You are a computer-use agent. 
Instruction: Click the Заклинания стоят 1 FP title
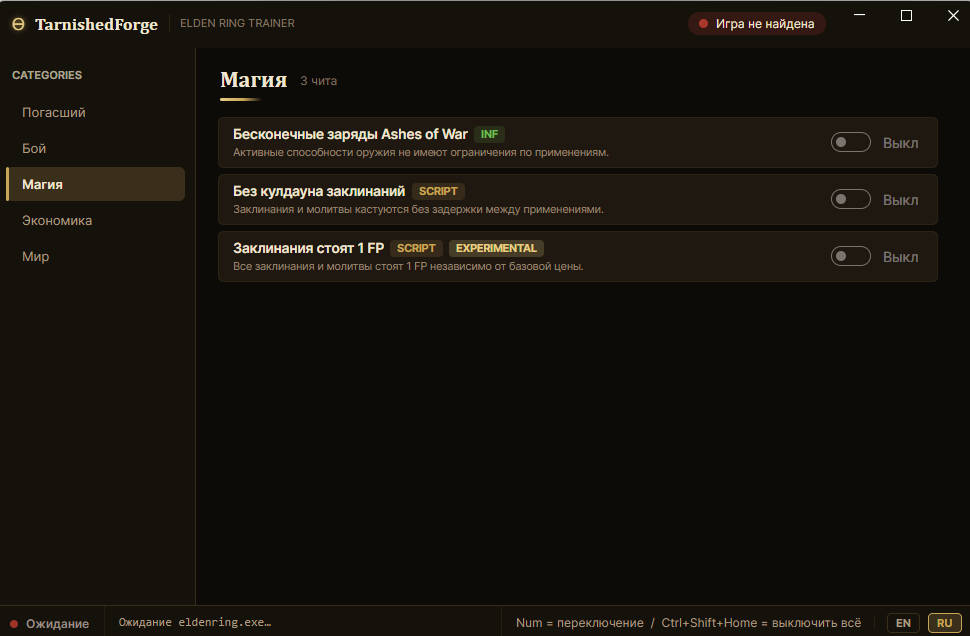(309, 248)
